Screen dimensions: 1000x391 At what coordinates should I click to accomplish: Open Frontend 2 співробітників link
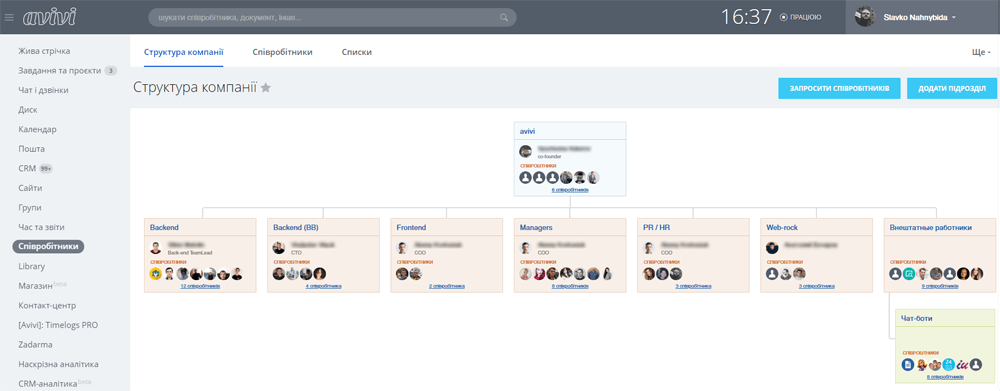pos(446,286)
